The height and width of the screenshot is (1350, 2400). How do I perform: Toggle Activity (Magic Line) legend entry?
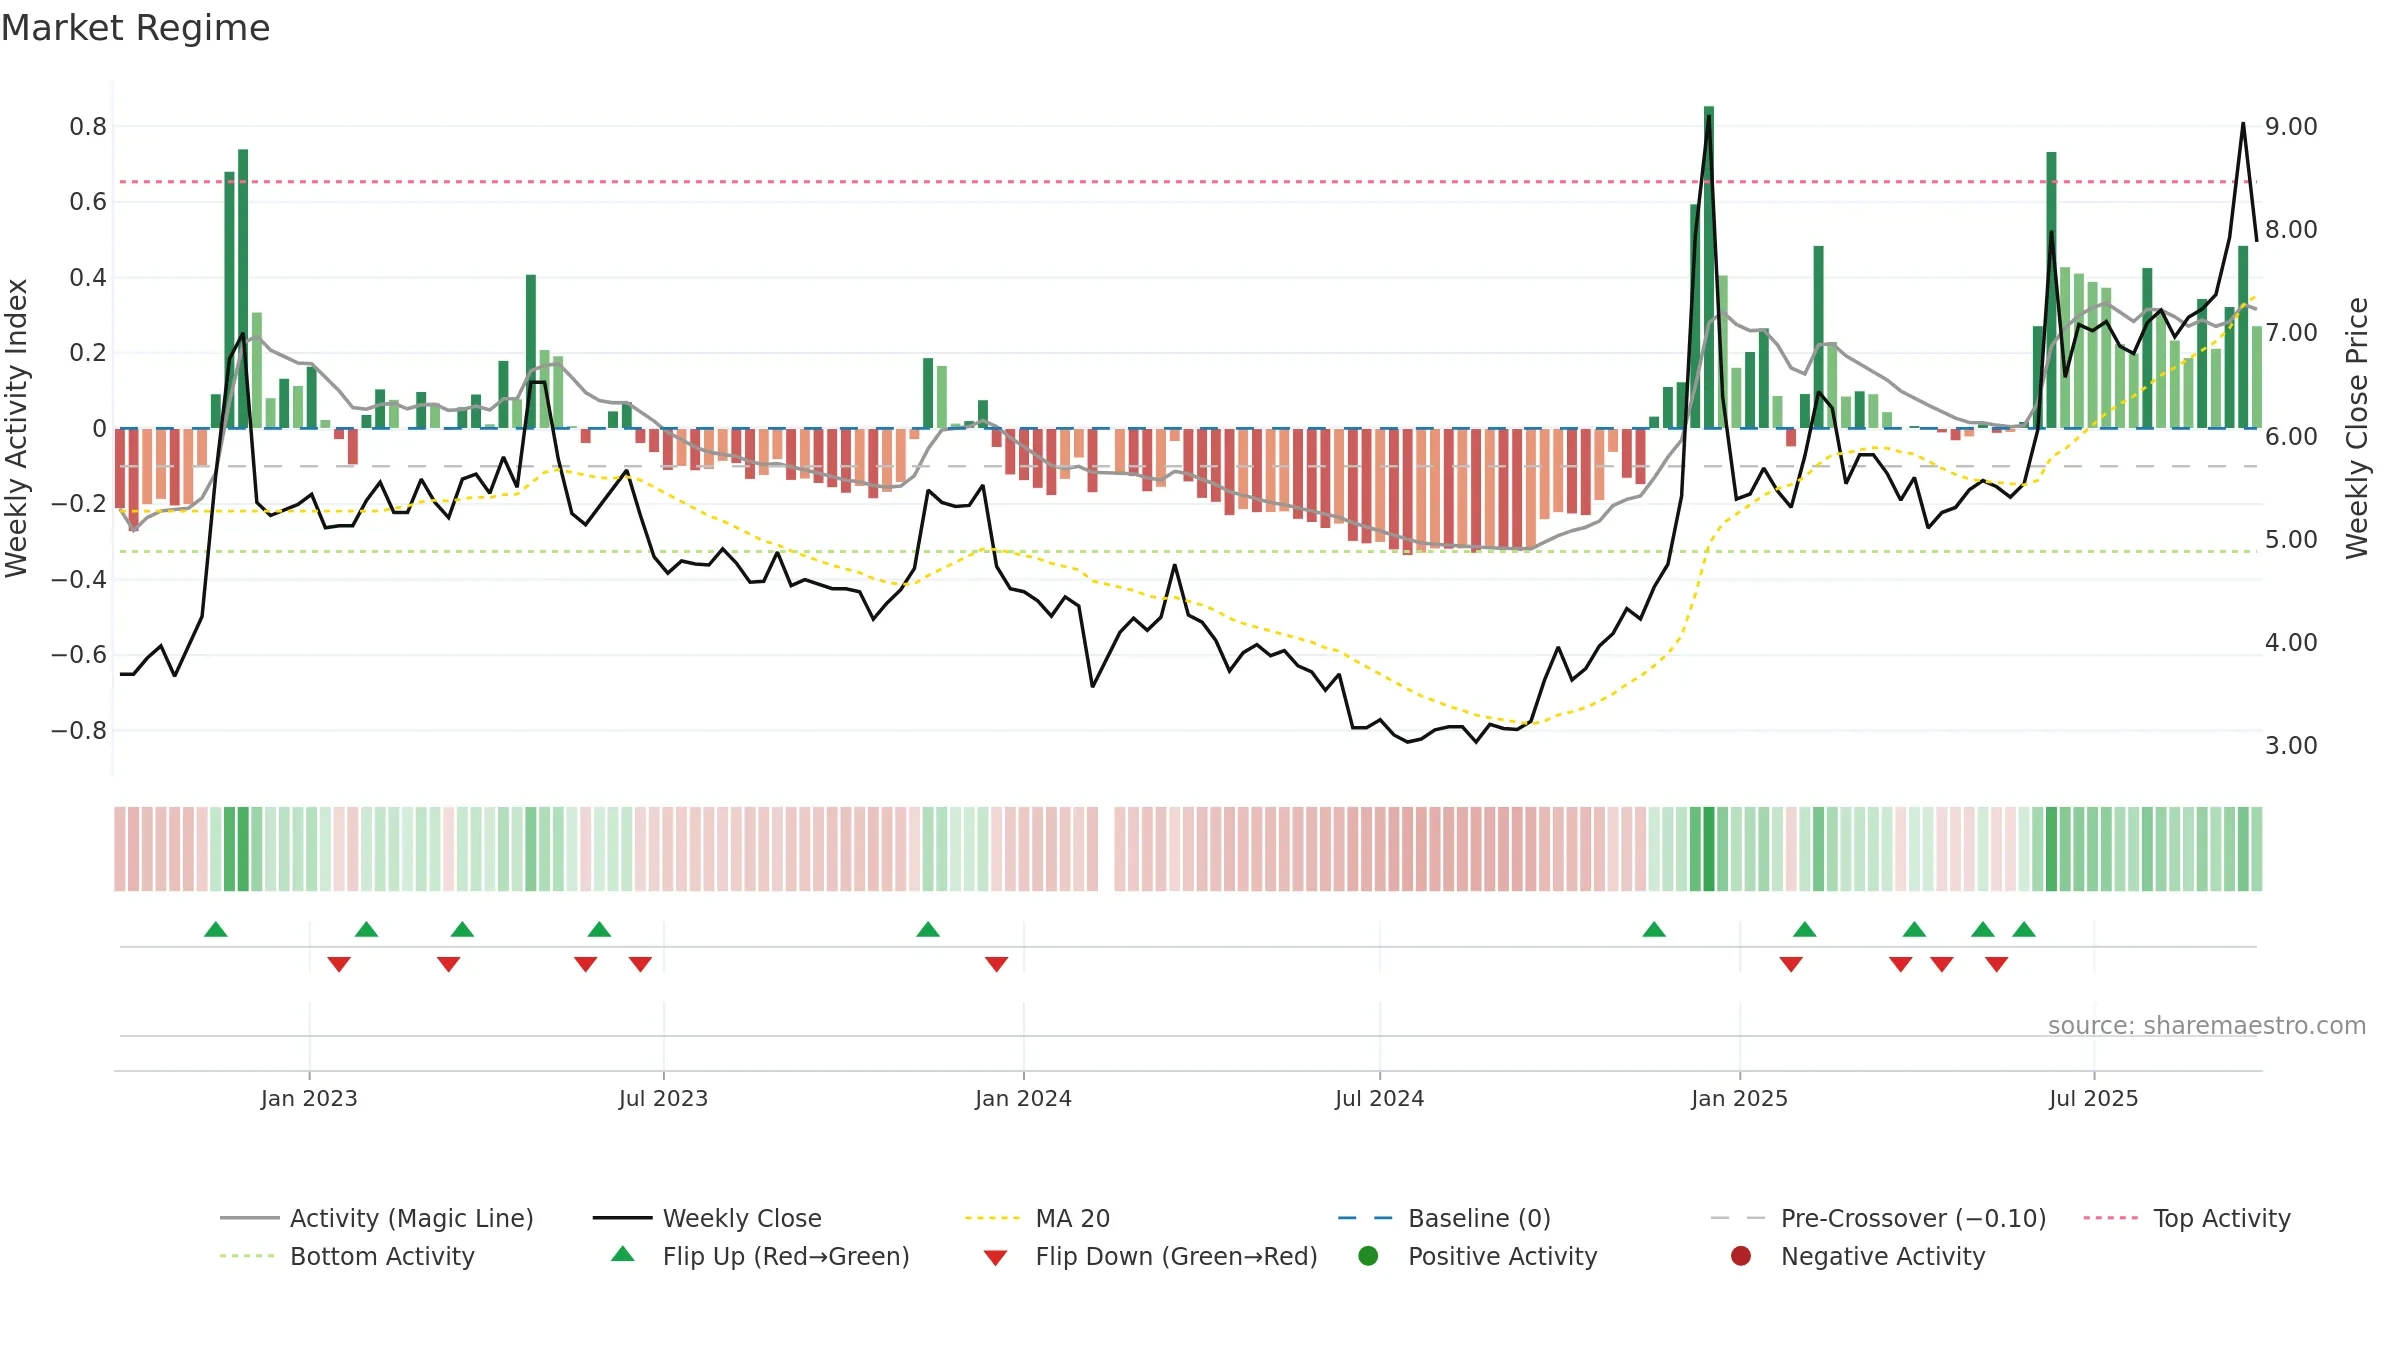377,1218
